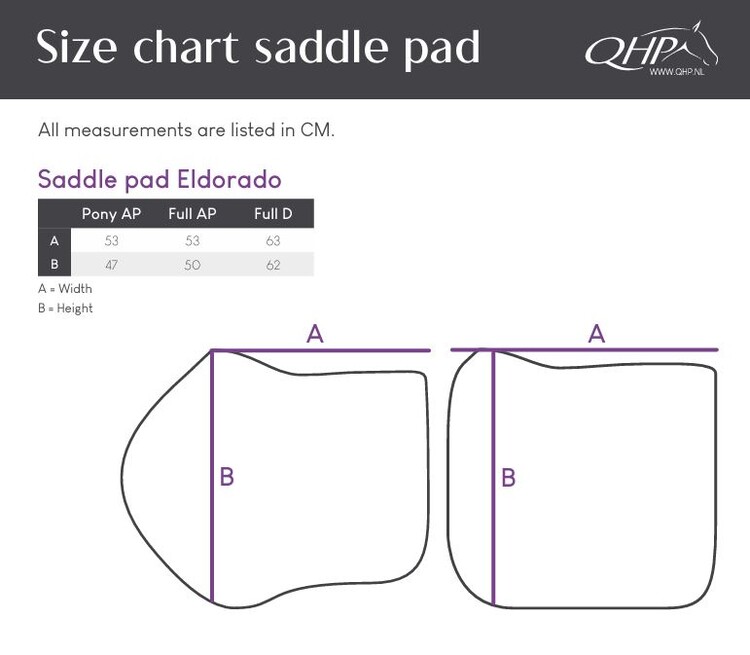Open the WWW.QHP.NL website text
The width and height of the screenshot is (750, 655).
click(676, 72)
